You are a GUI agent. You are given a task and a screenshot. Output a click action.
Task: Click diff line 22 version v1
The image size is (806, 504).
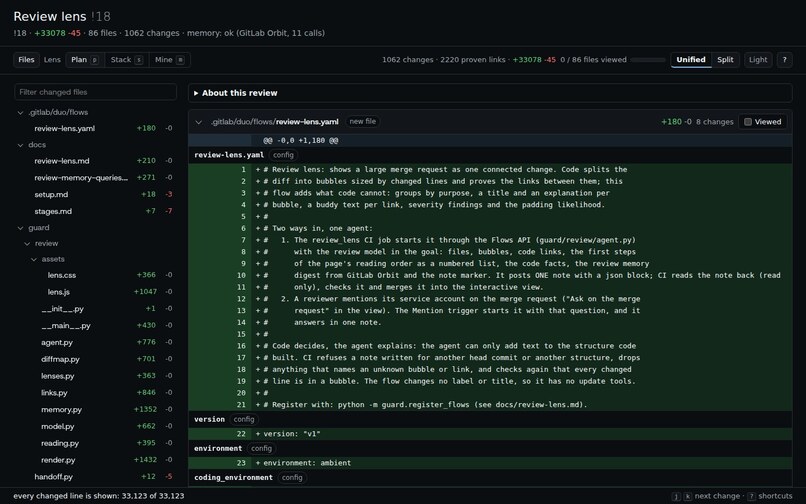490,434
